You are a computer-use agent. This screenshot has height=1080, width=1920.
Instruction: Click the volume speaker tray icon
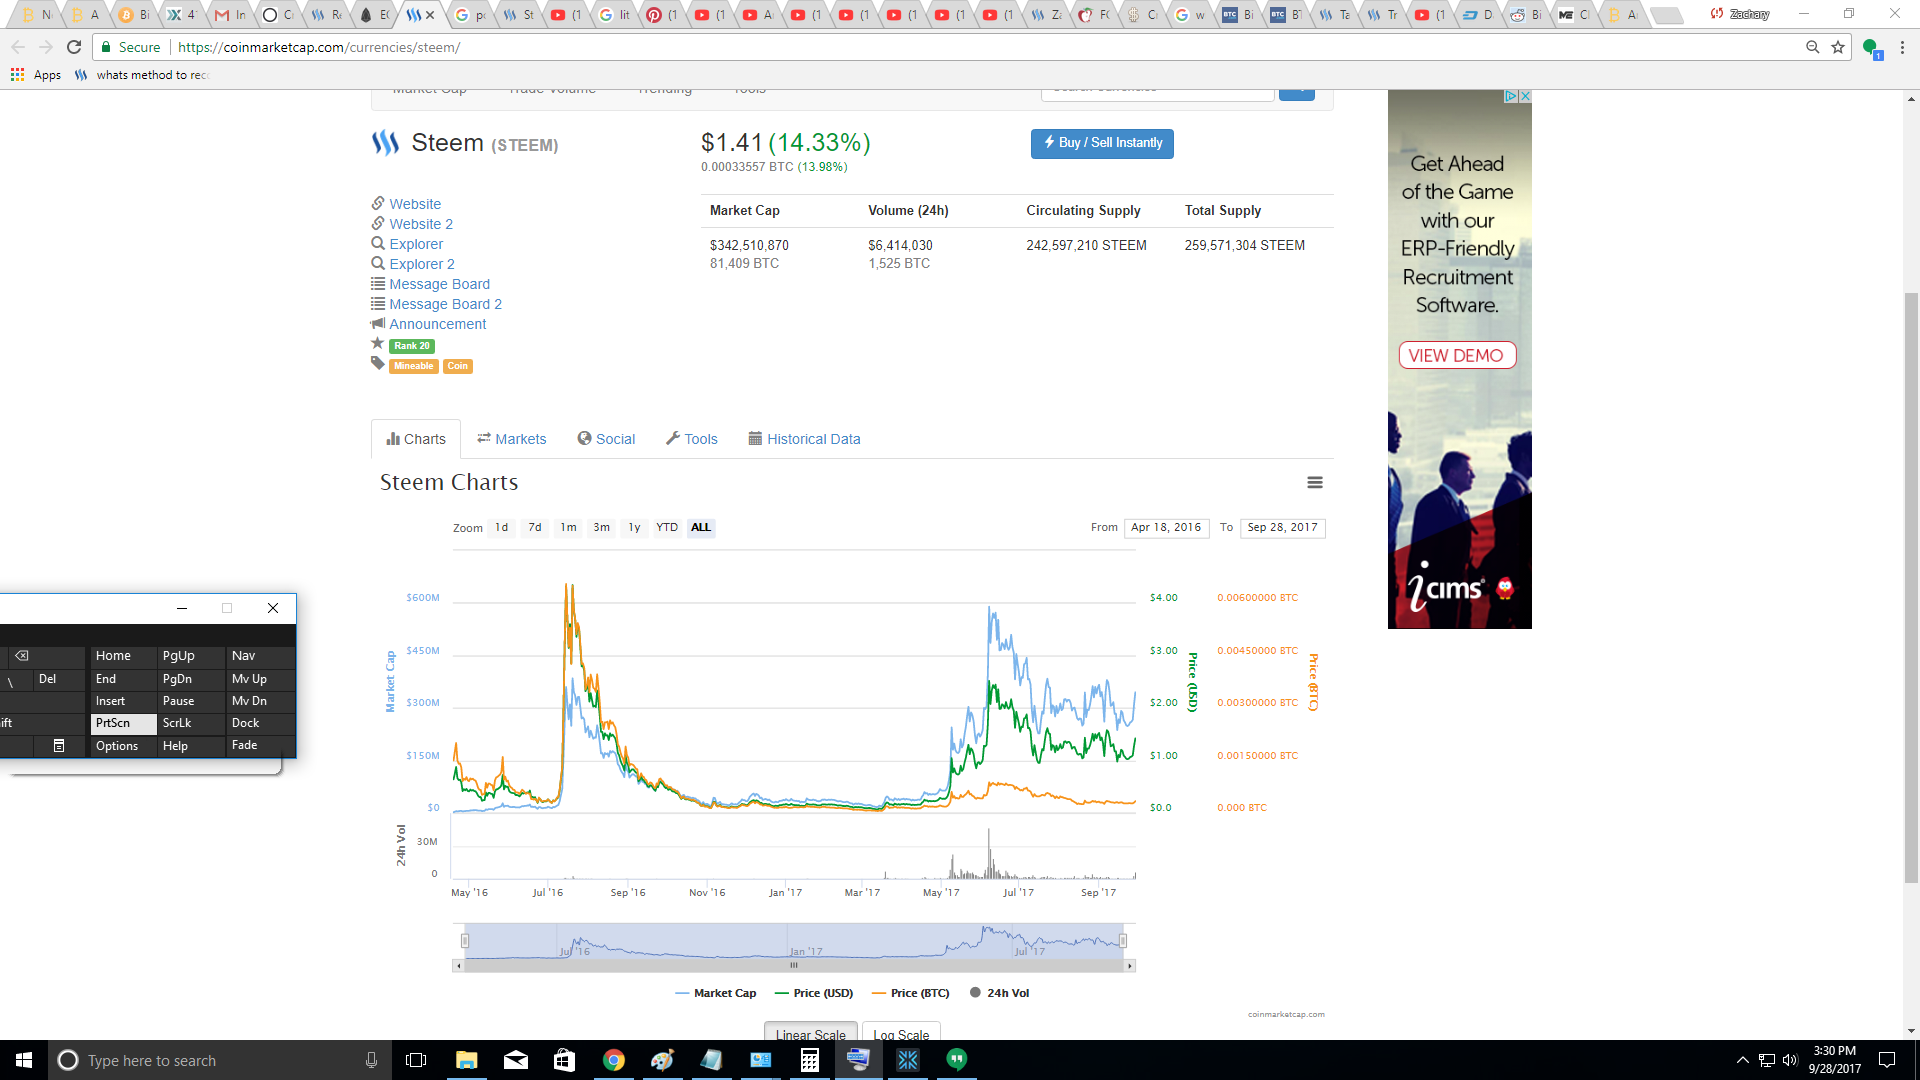pos(1790,1060)
